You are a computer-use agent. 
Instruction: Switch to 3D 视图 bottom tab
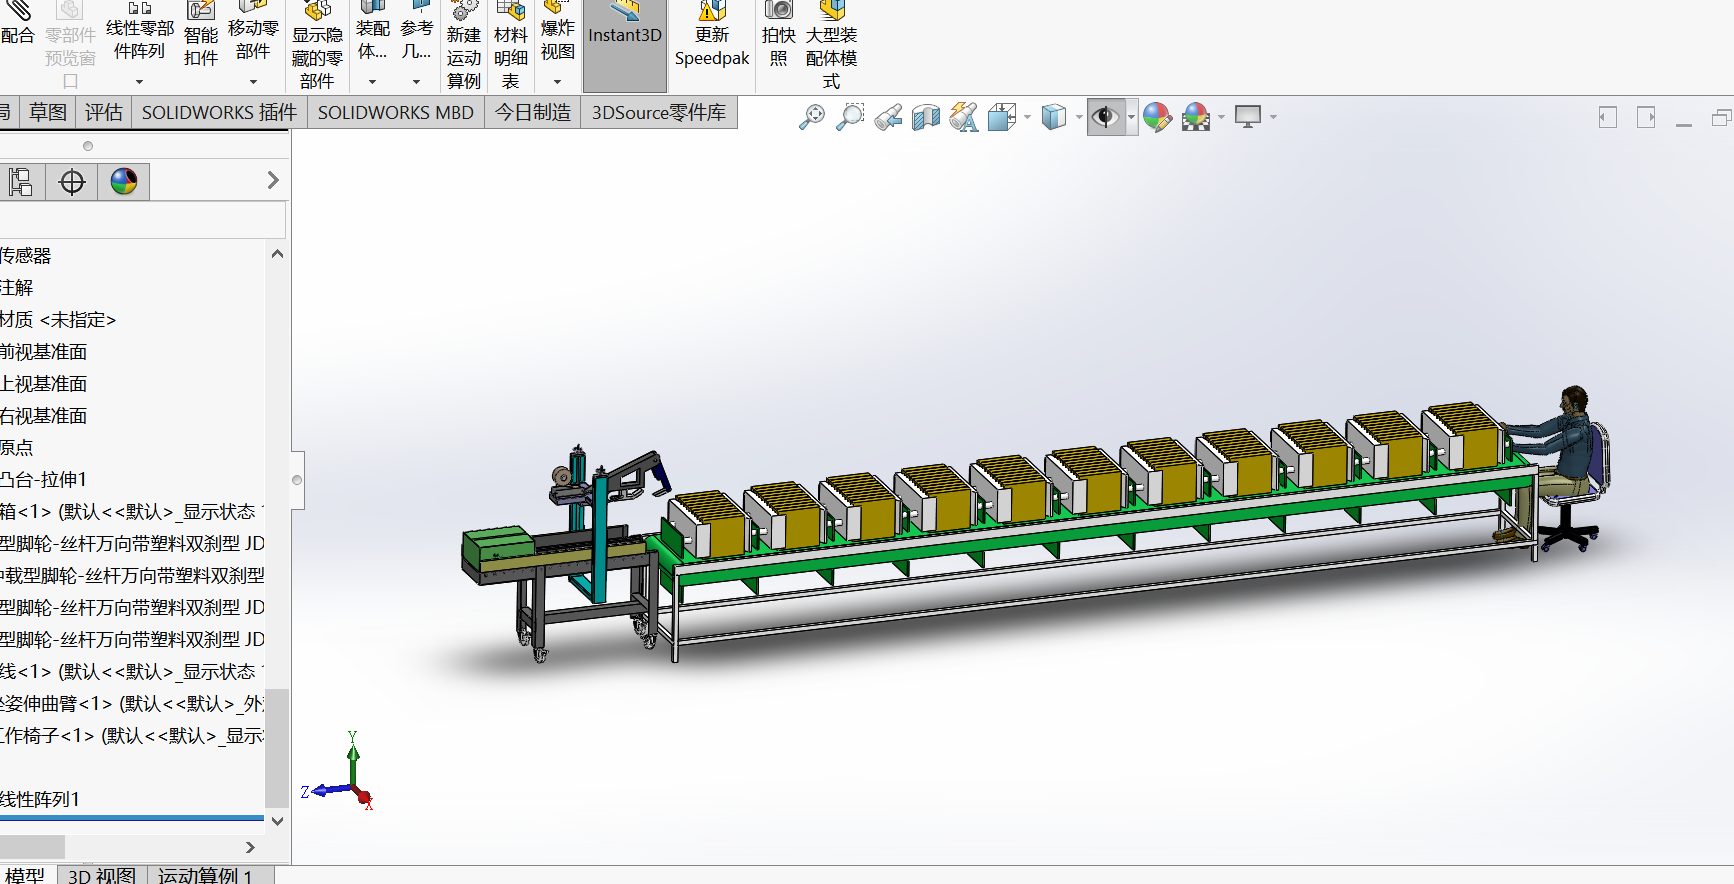point(102,875)
